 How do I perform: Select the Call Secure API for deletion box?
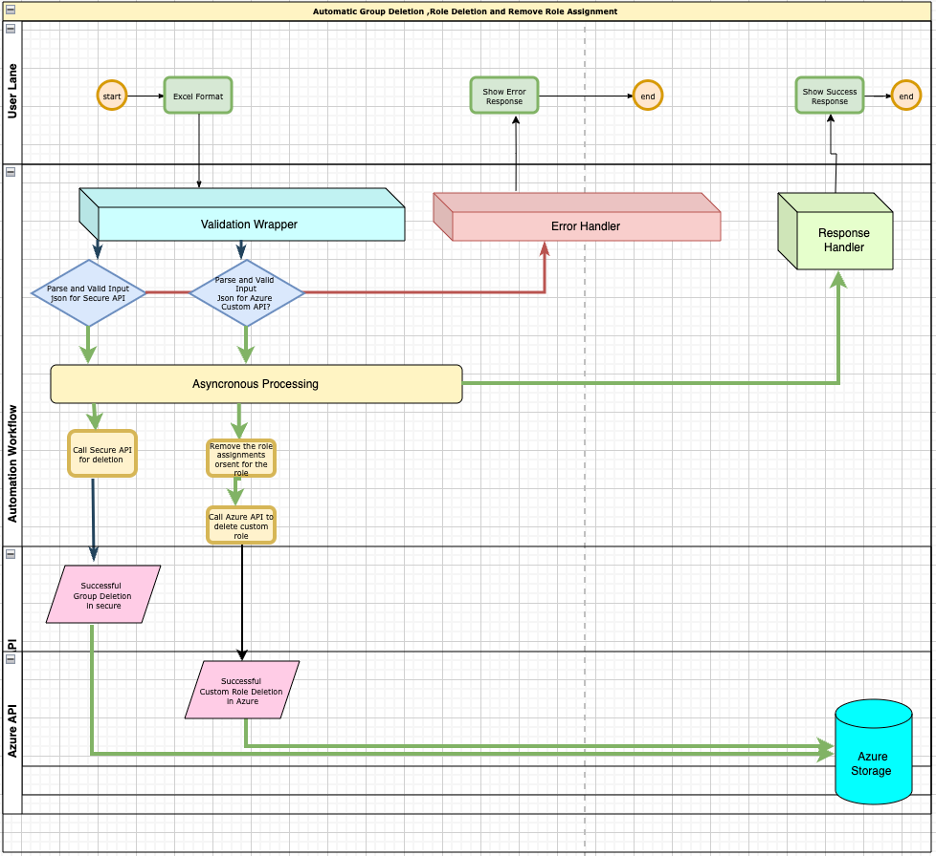pyautogui.click(x=102, y=454)
